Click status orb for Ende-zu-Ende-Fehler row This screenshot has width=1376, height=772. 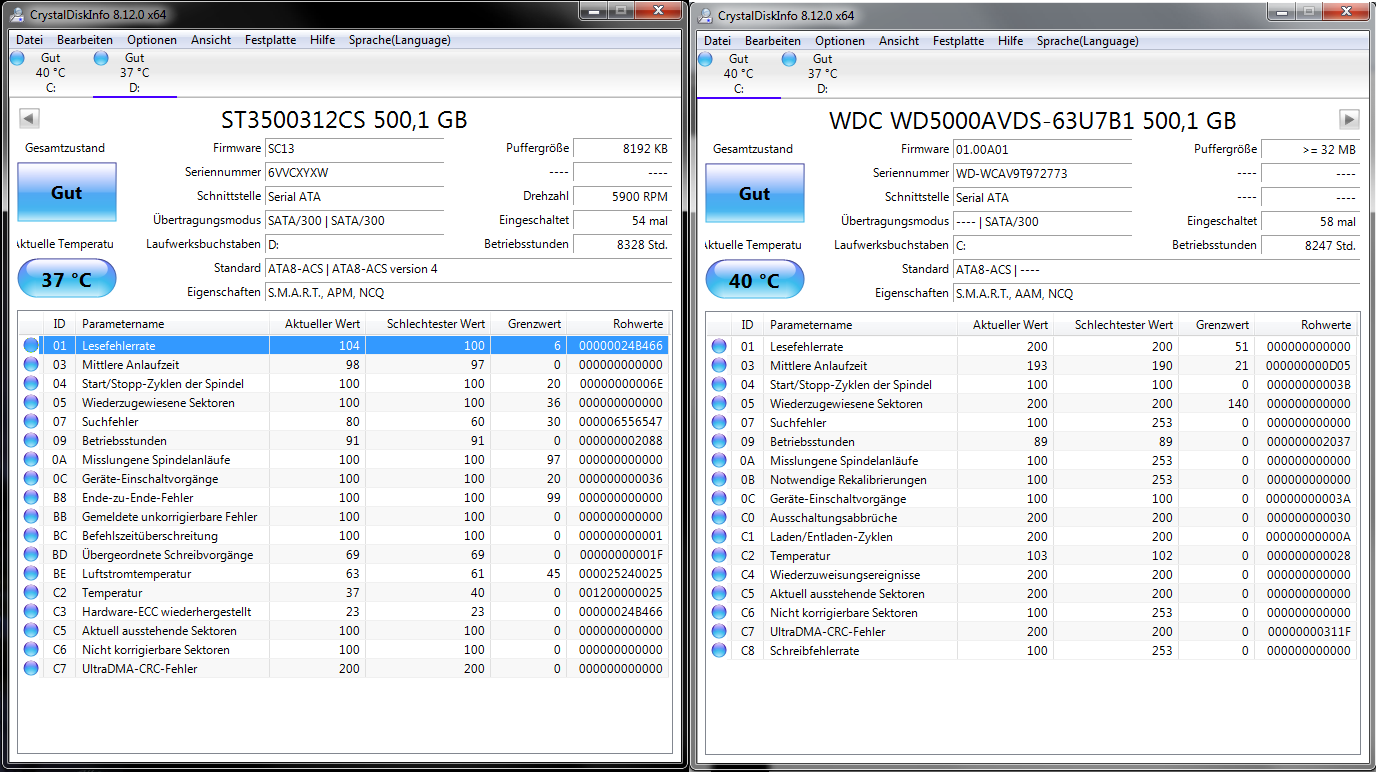[31, 498]
